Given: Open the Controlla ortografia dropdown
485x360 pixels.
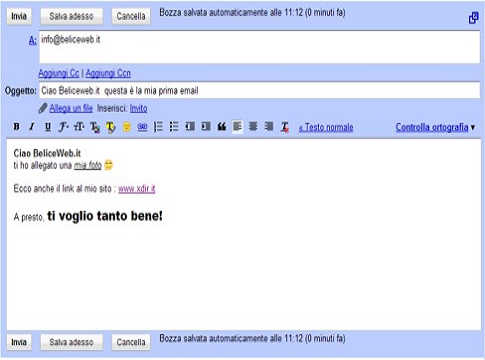Looking at the screenshot, I should [435, 127].
